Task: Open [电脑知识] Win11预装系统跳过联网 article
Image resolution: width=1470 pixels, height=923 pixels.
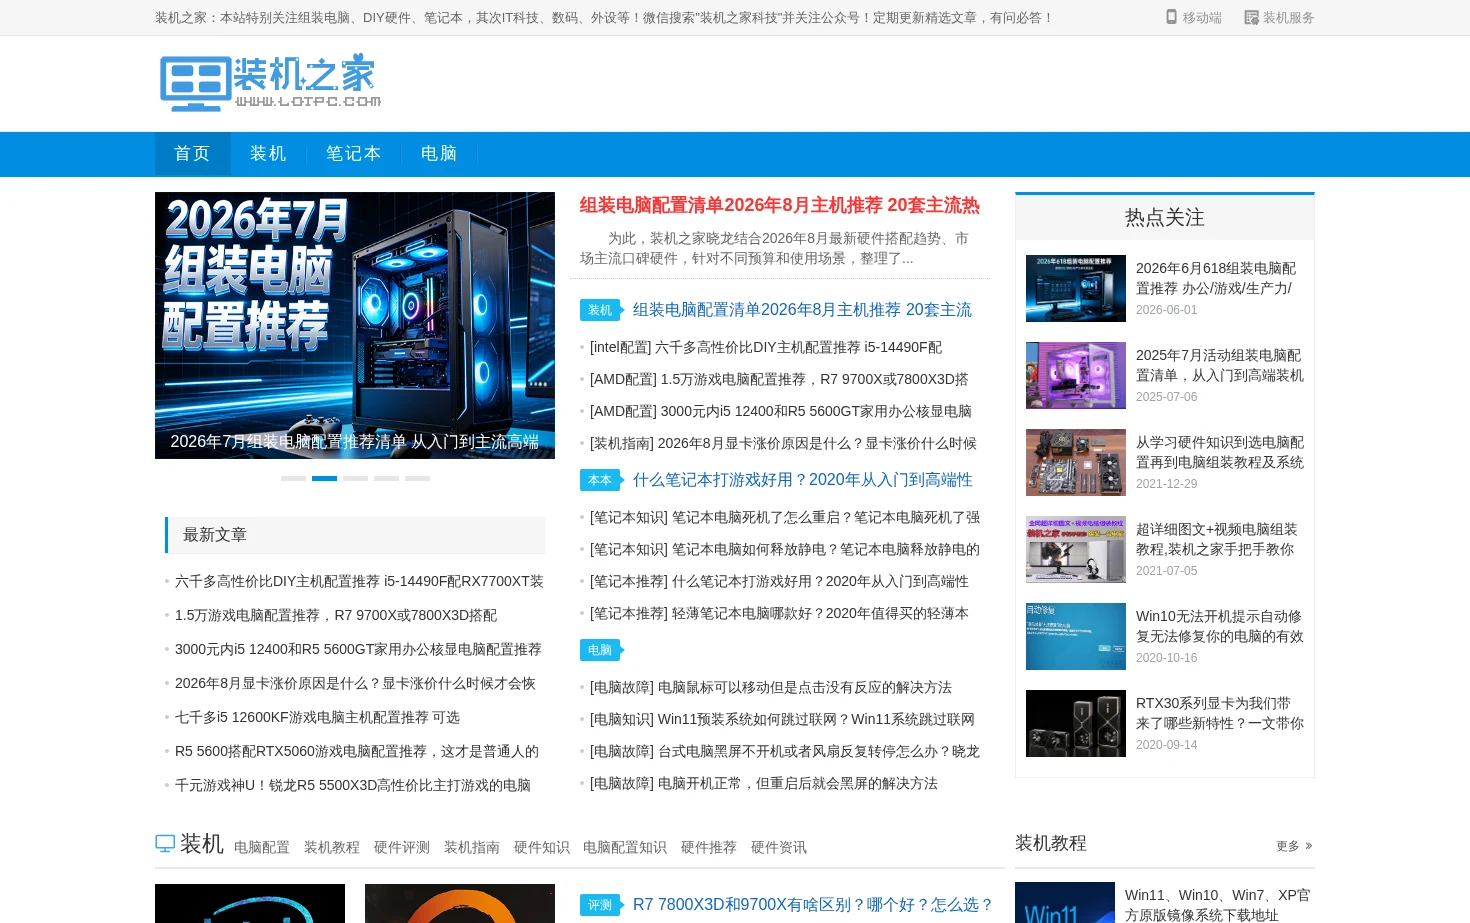Action: click(x=782, y=719)
